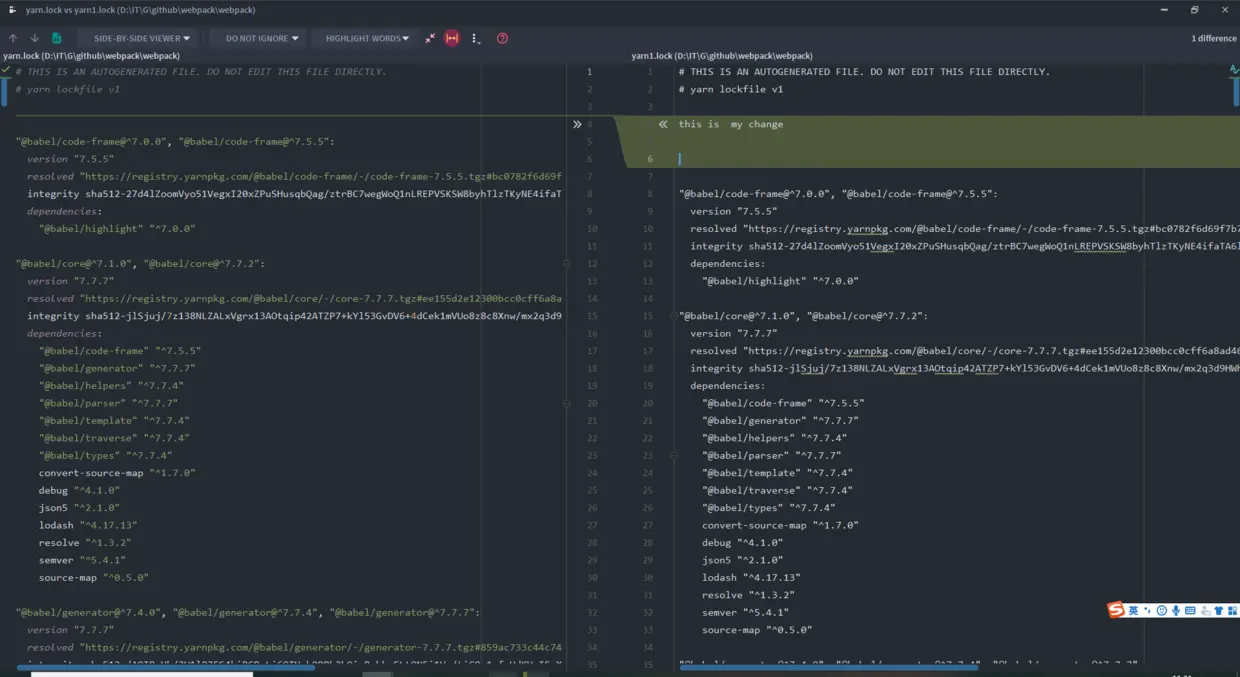Viewport: 1240px width, 677px height.
Task: Click 'version "7.5.5"' in left pane
Action: tap(70, 158)
